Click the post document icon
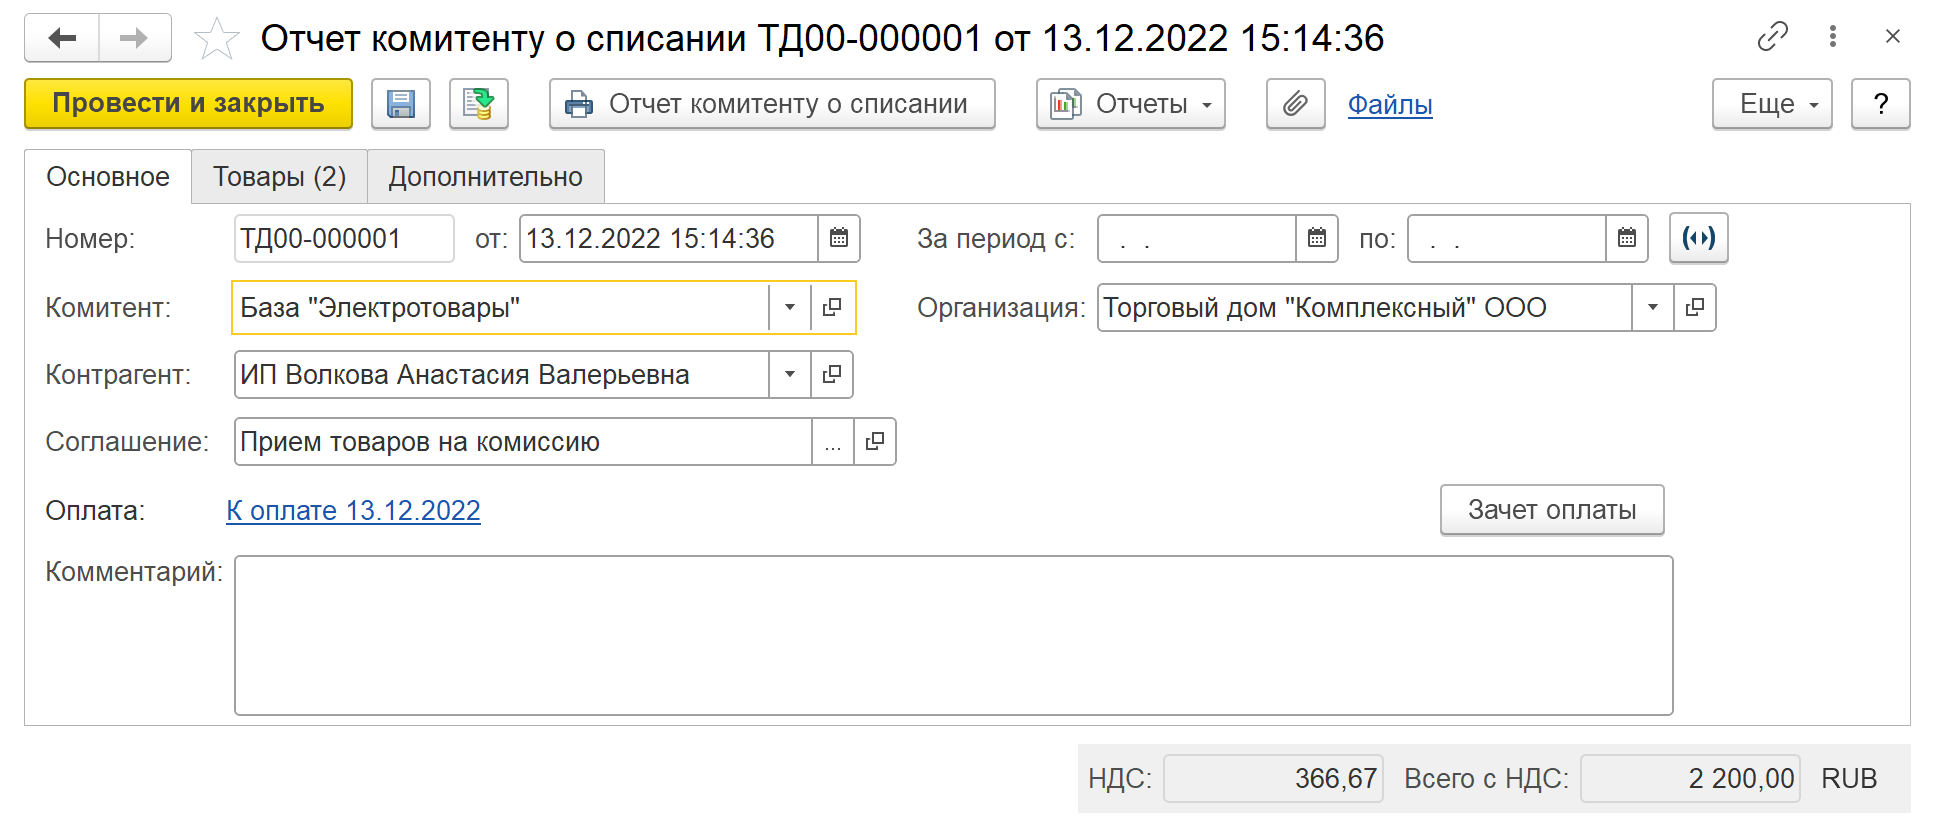This screenshot has height=828, width=1937. 479,104
